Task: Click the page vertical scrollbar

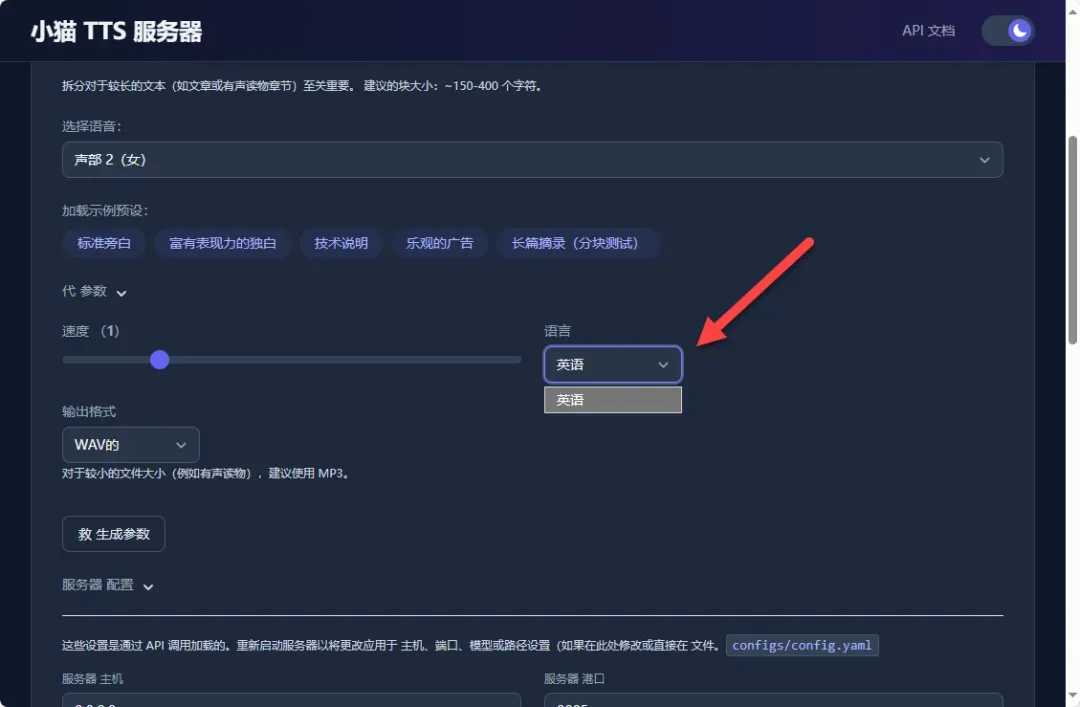Action: [x=1073, y=240]
